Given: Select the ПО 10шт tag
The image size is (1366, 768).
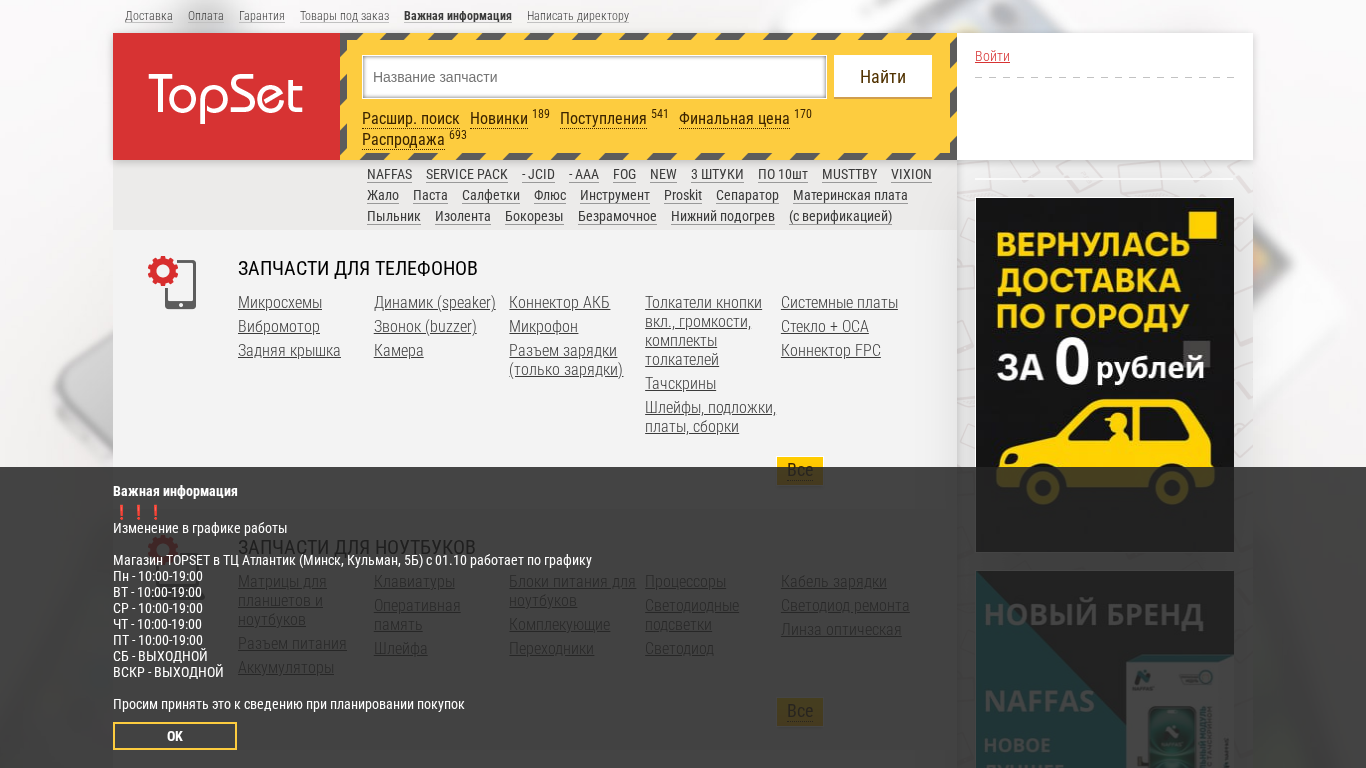Looking at the screenshot, I should tap(783, 174).
